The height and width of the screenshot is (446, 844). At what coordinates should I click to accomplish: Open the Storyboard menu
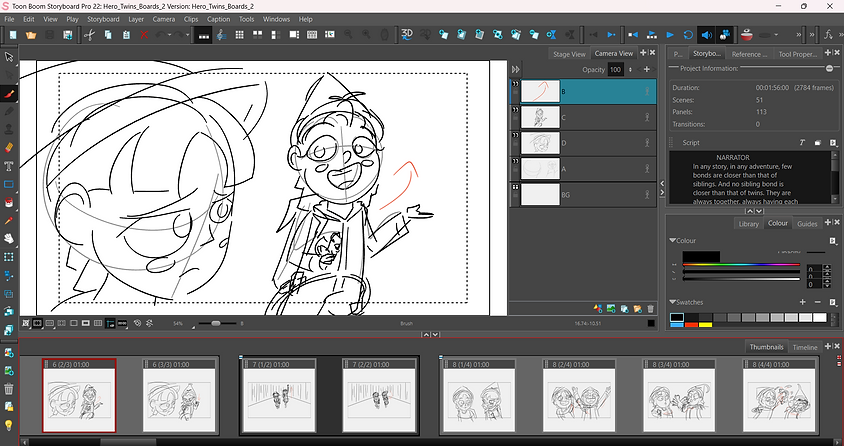click(103, 19)
